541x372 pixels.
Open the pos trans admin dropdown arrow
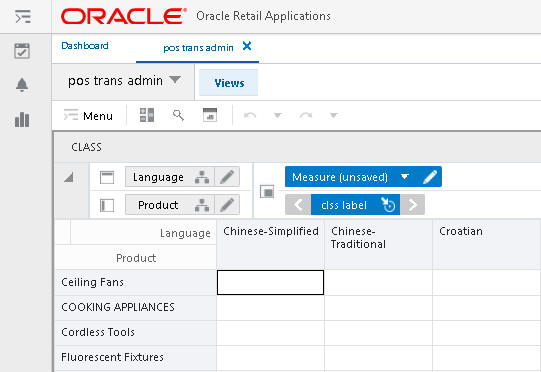[x=175, y=80]
